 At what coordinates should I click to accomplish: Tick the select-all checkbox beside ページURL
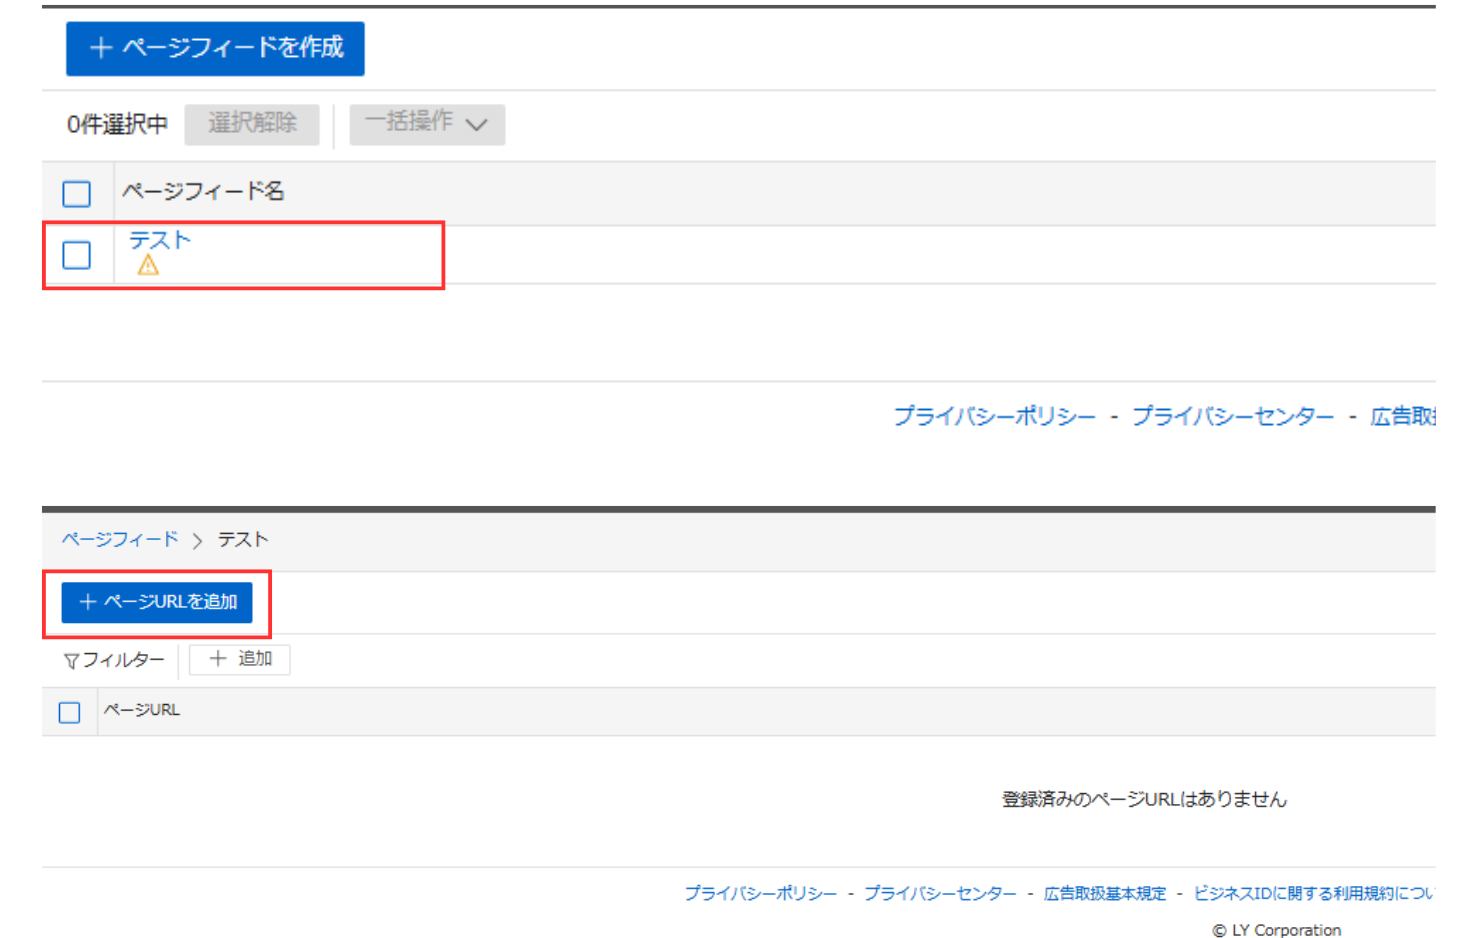pyautogui.click(x=69, y=713)
